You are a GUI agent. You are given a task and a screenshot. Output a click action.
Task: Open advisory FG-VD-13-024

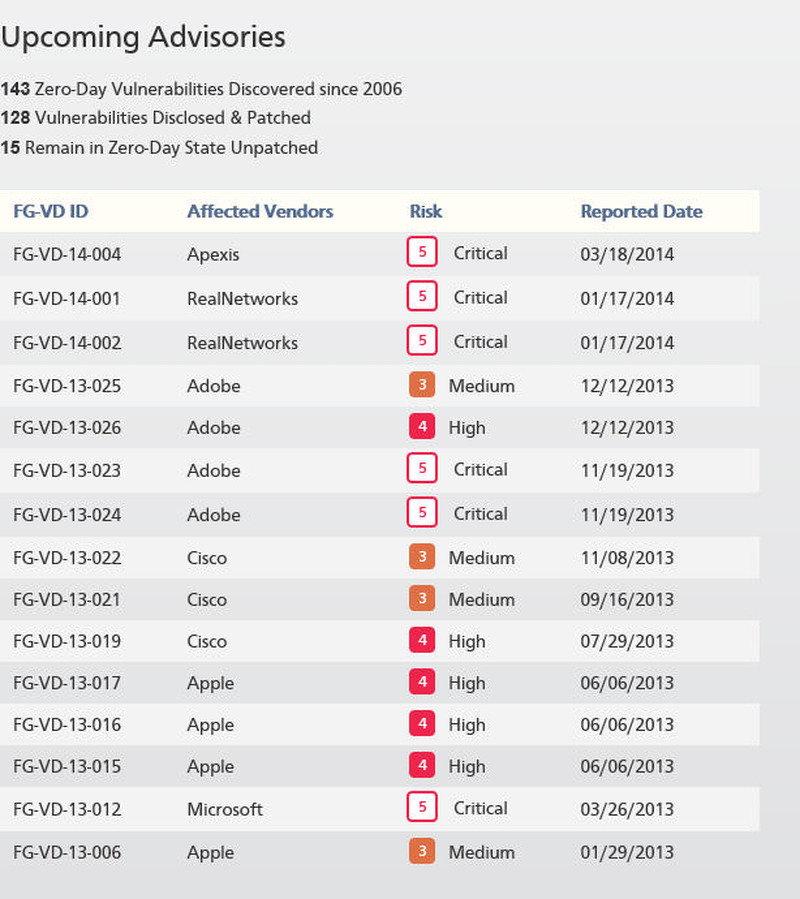[x=67, y=515]
